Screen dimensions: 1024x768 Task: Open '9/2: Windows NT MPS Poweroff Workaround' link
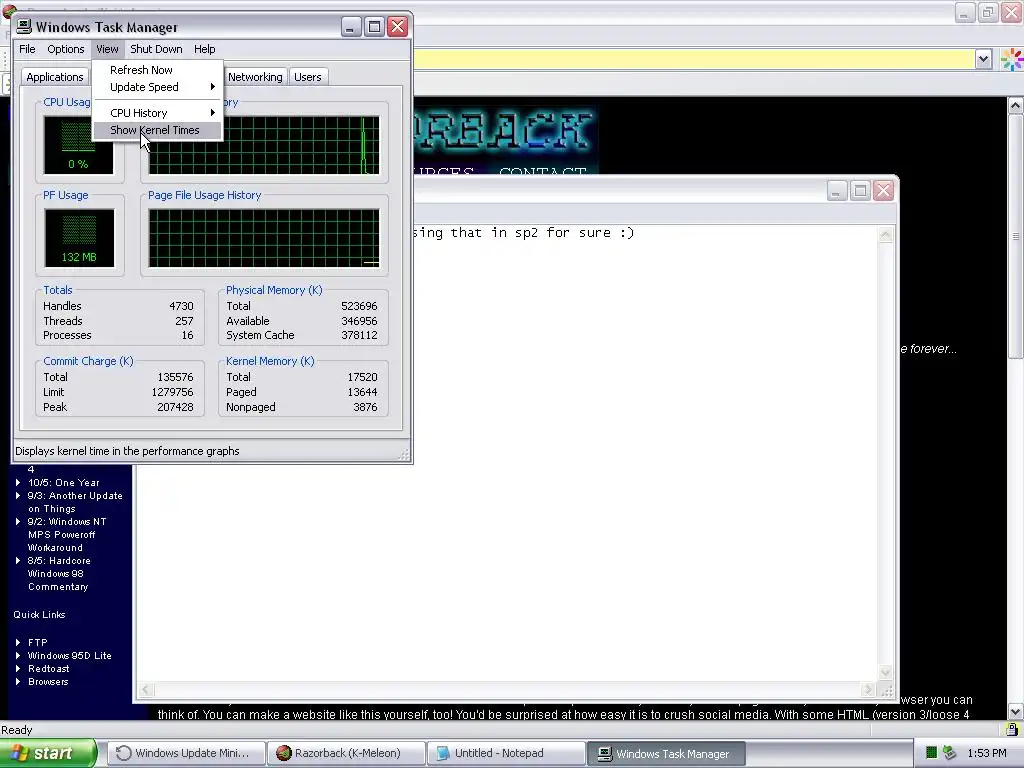click(67, 535)
